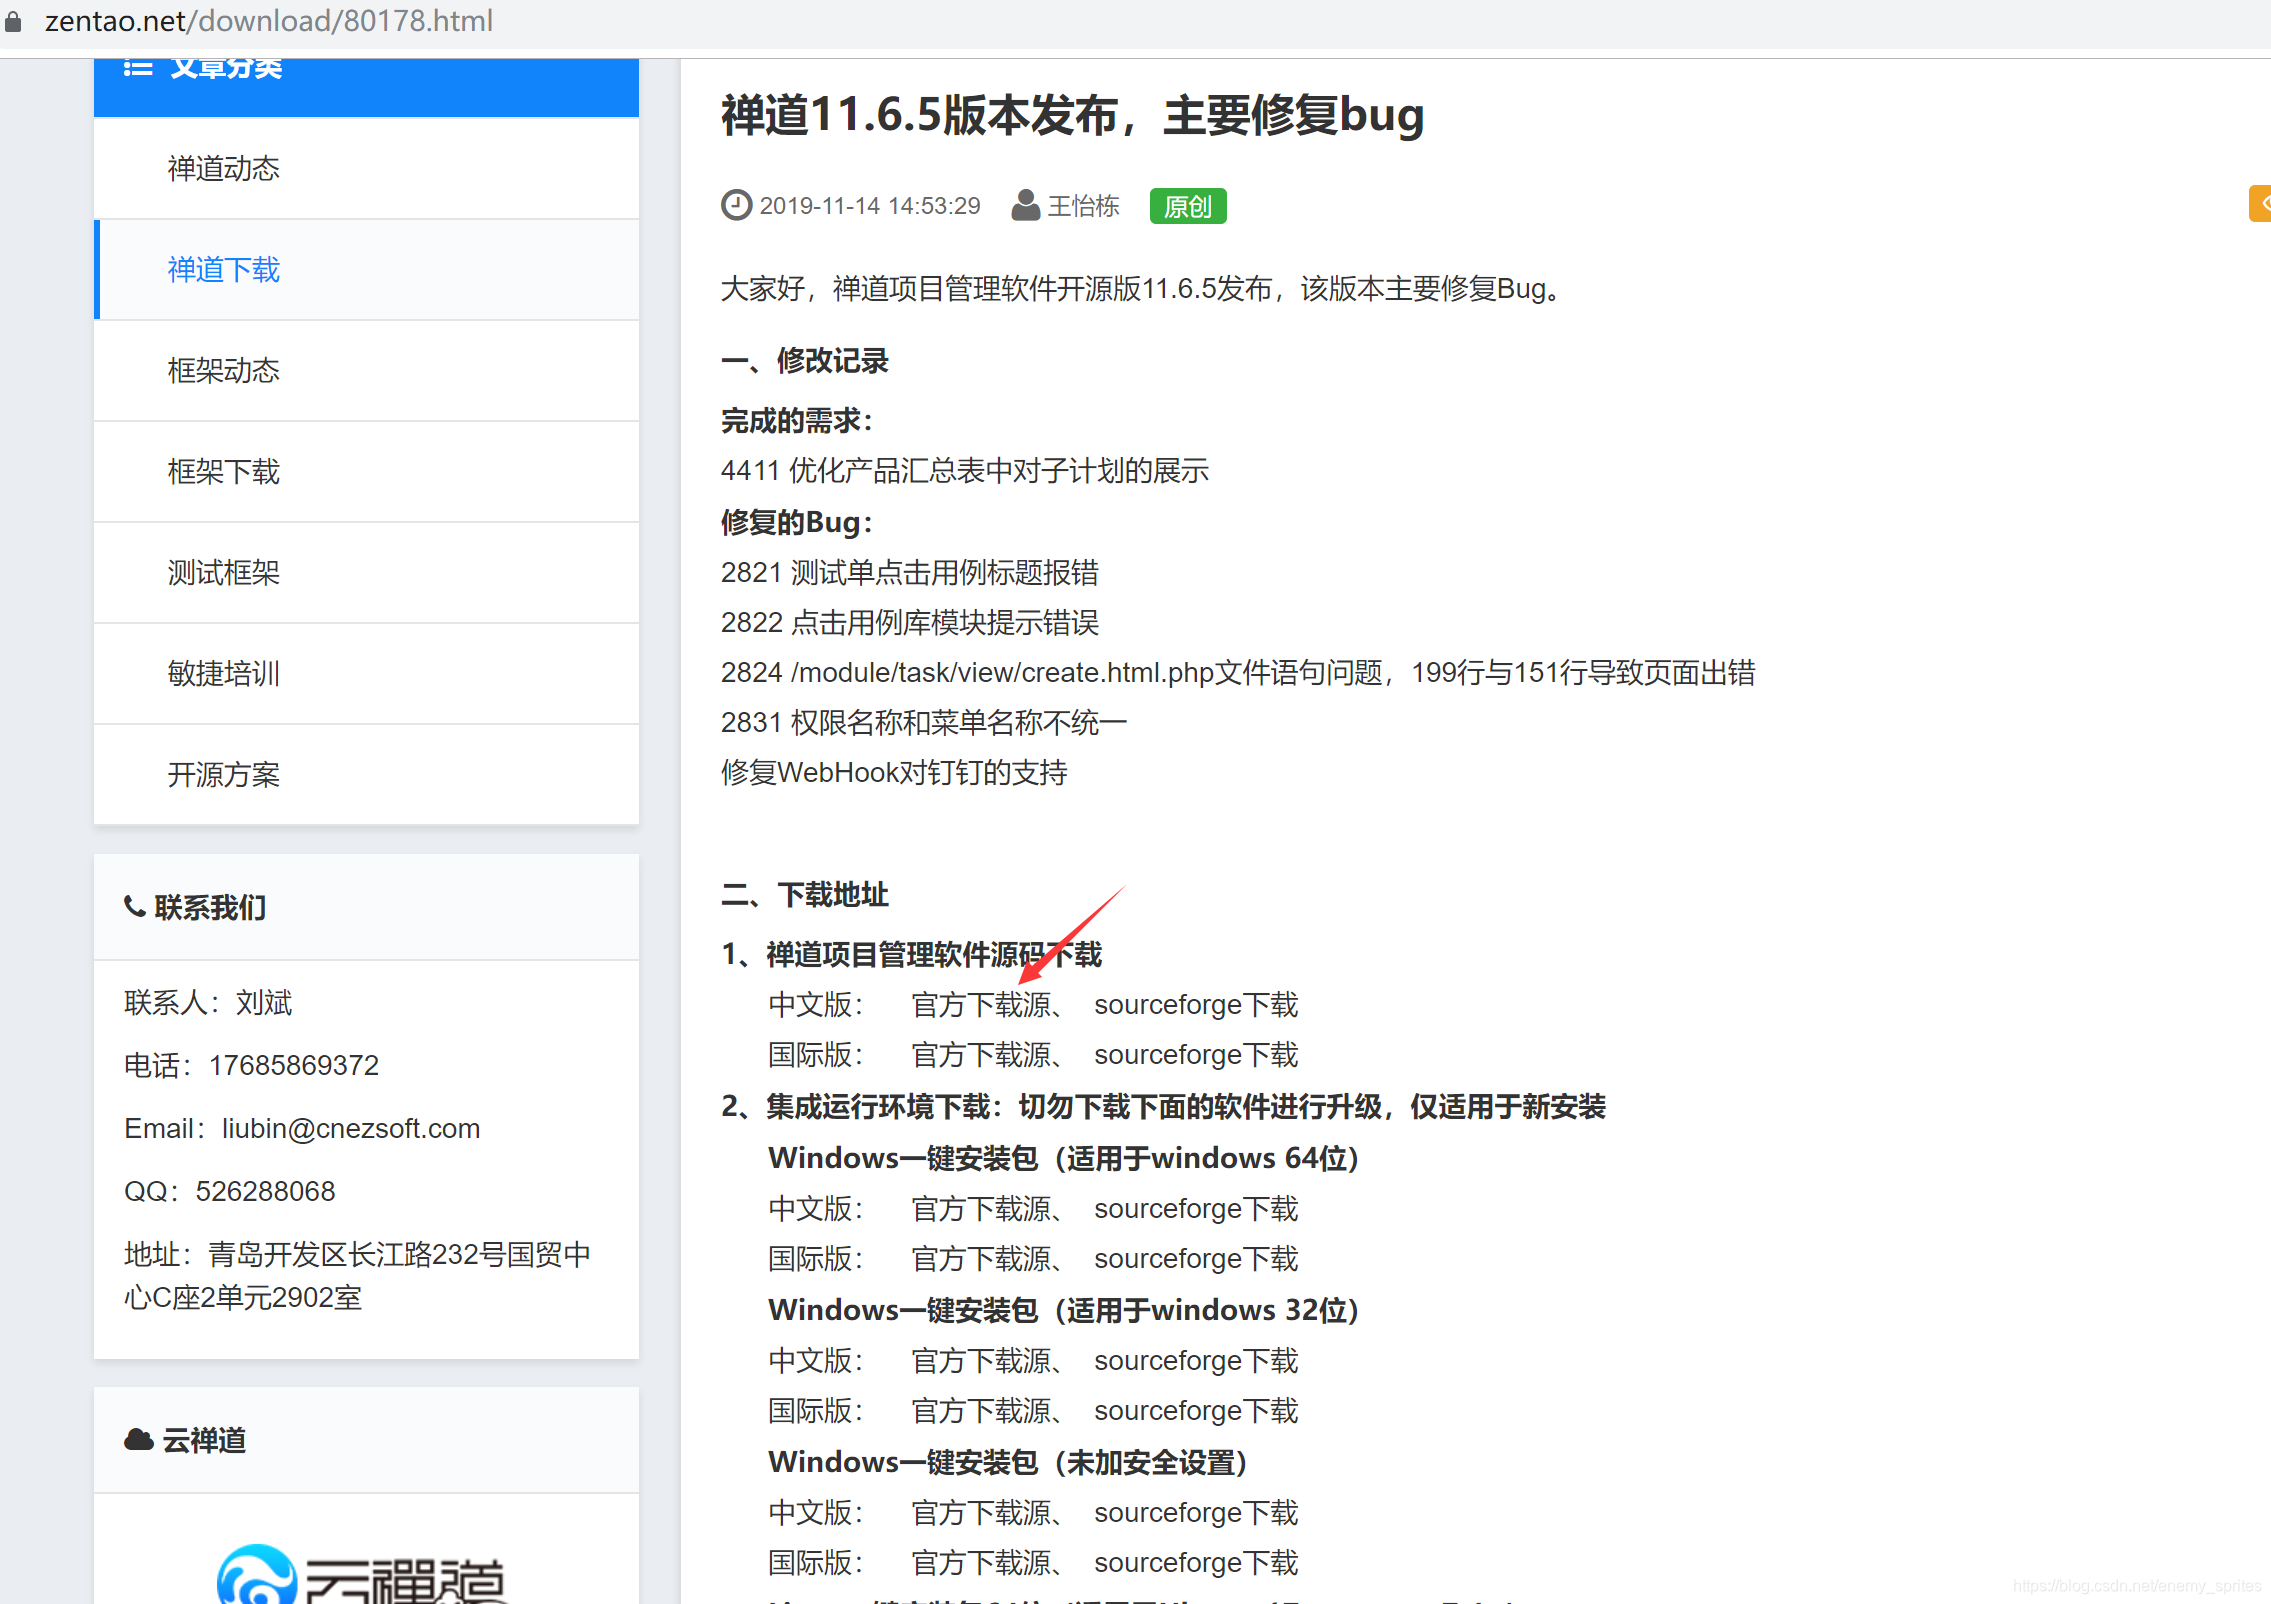Image resolution: width=2271 pixels, height=1604 pixels.
Task: Open the 测试框架 category
Action: 366,573
